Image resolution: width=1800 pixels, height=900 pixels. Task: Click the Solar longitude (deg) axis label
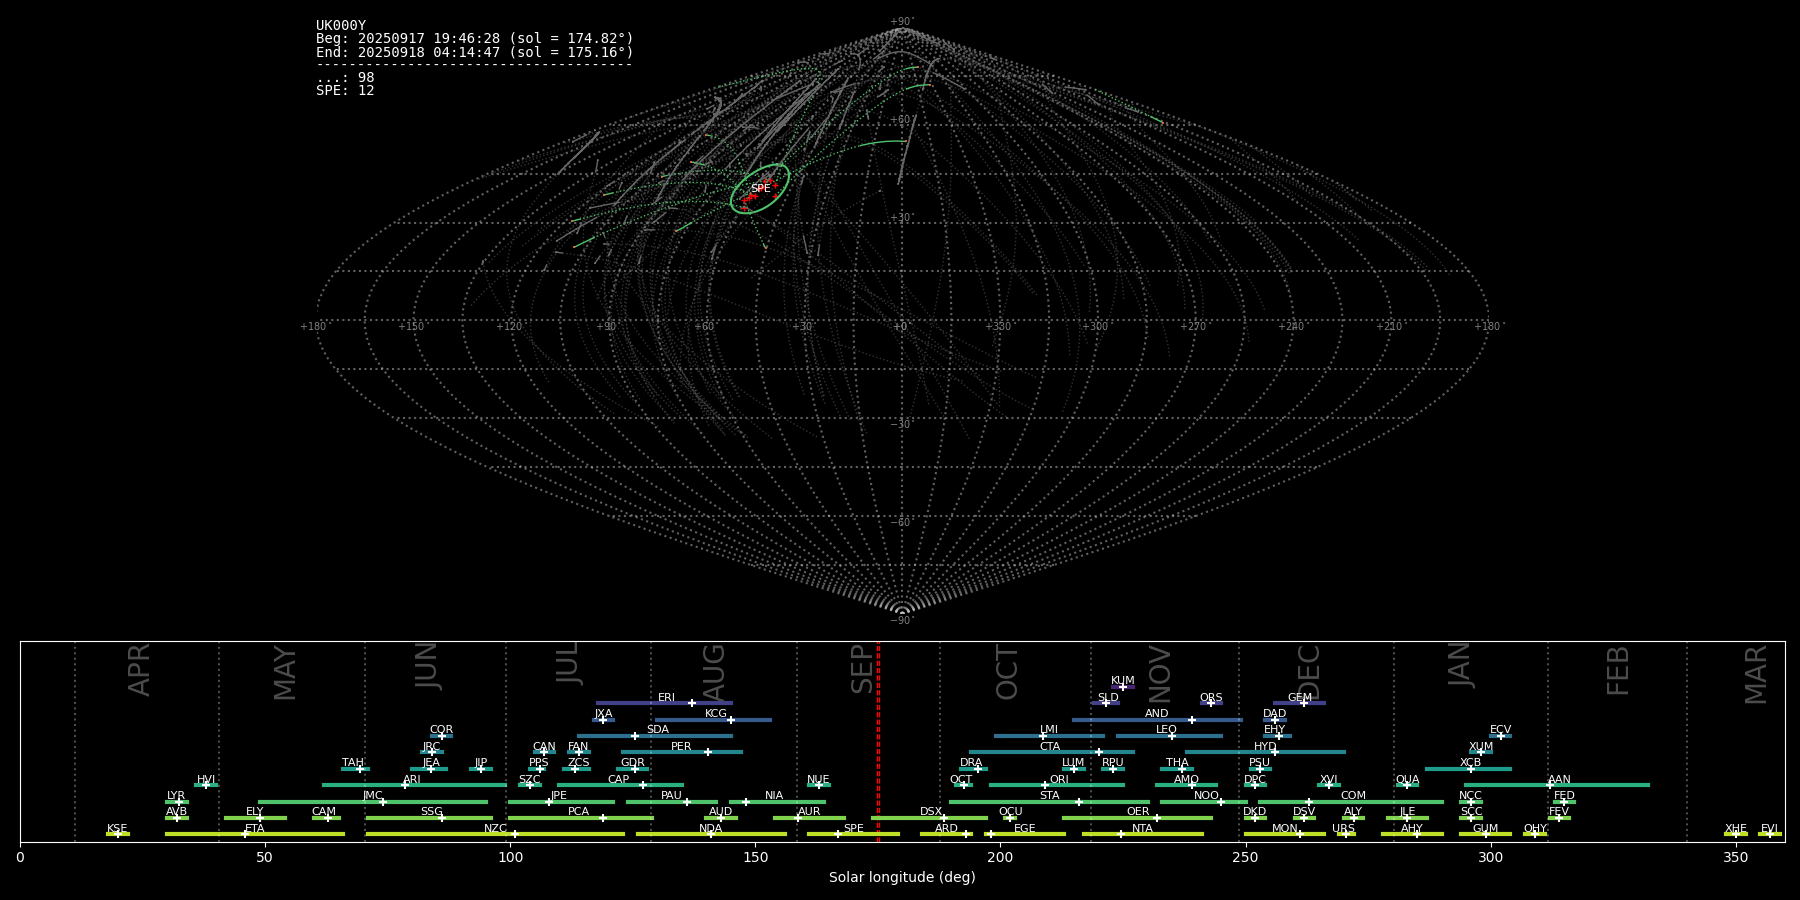click(902, 878)
